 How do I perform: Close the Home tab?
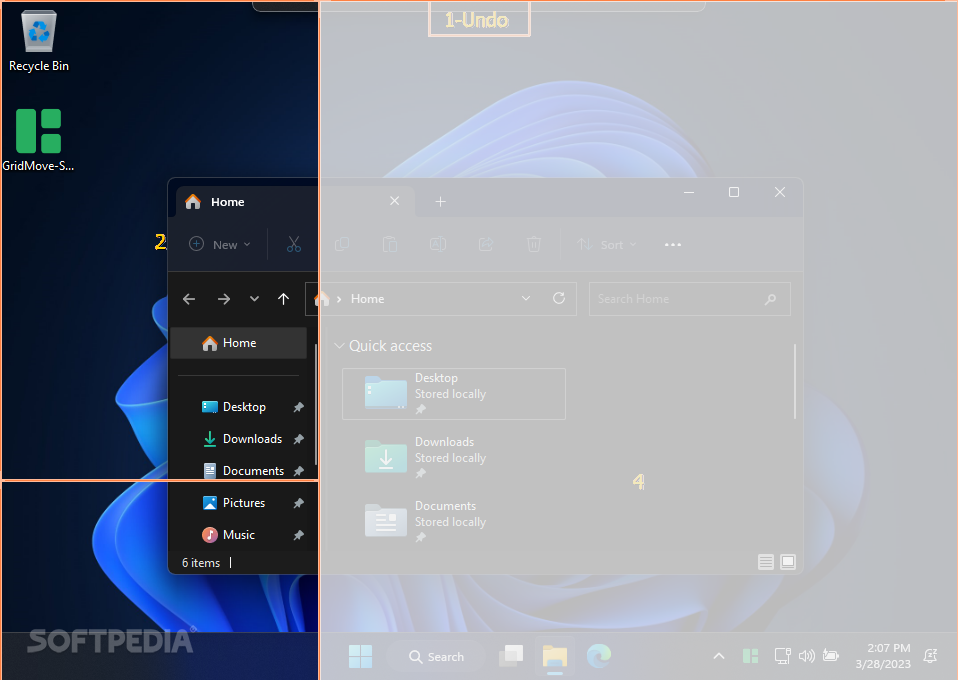[x=395, y=201]
